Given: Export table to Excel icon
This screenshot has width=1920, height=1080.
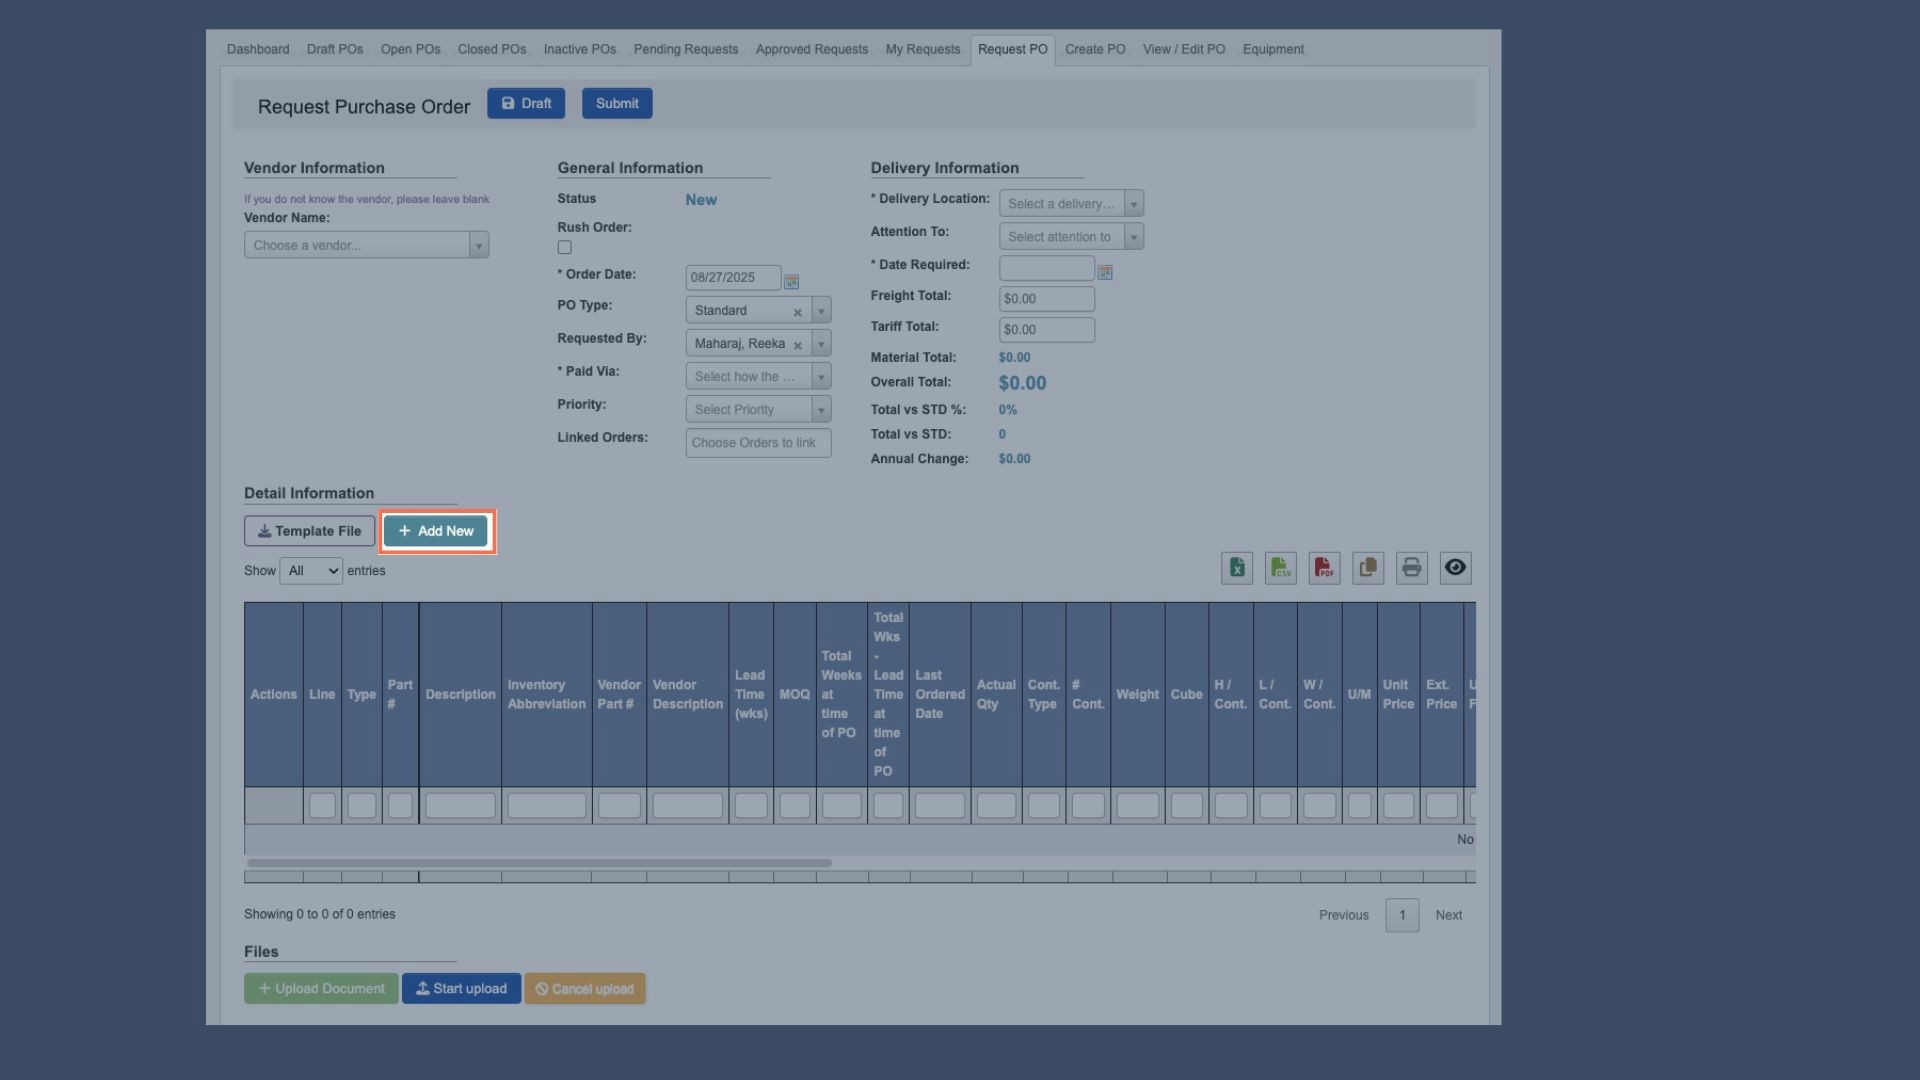Looking at the screenshot, I should (1237, 568).
